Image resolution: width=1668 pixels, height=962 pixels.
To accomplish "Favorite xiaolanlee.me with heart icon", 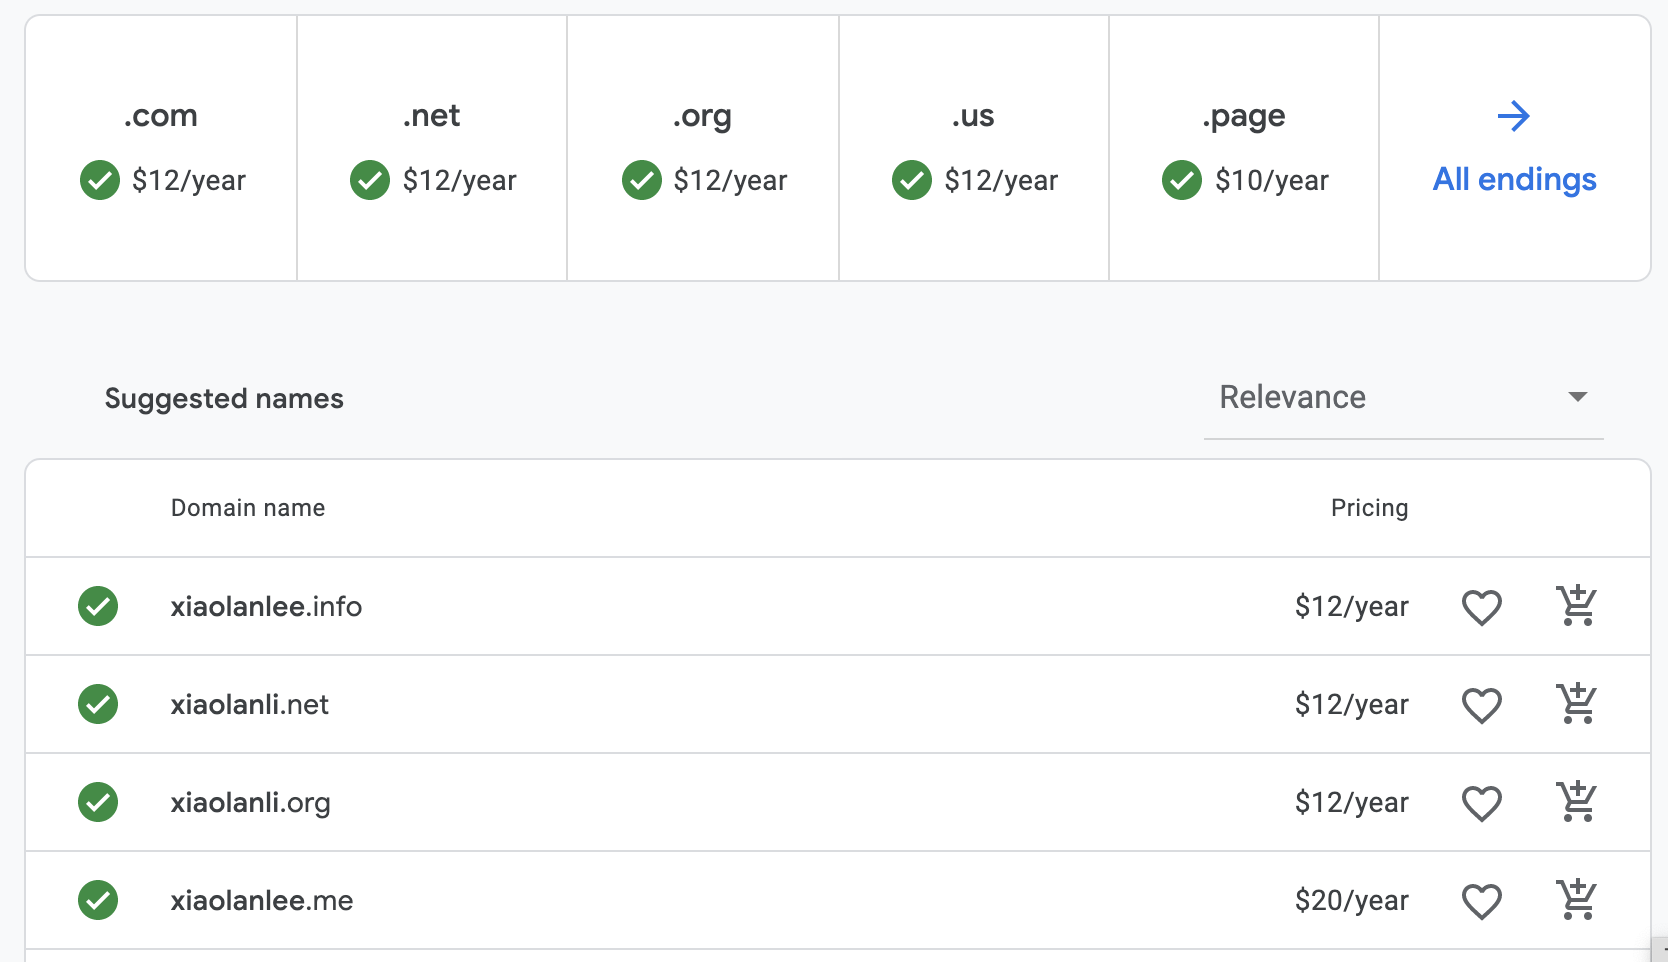I will 1481,901.
